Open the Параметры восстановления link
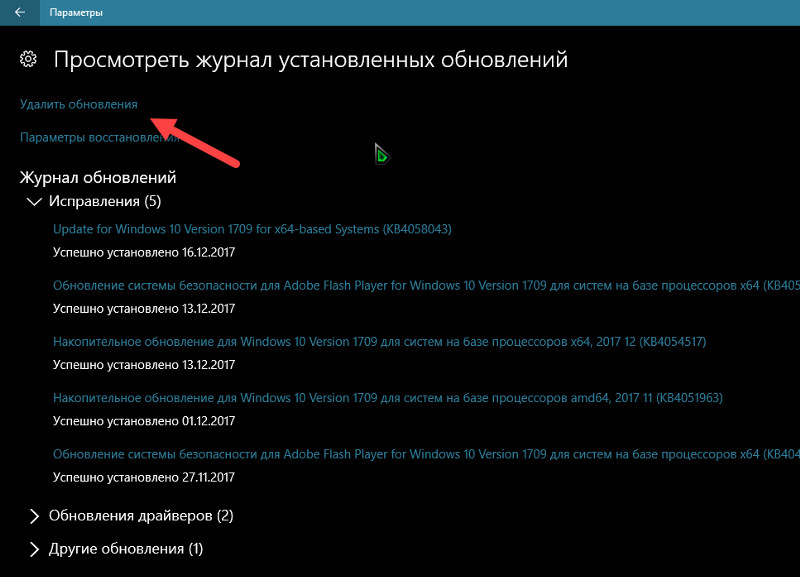The height and width of the screenshot is (577, 800). (99, 138)
